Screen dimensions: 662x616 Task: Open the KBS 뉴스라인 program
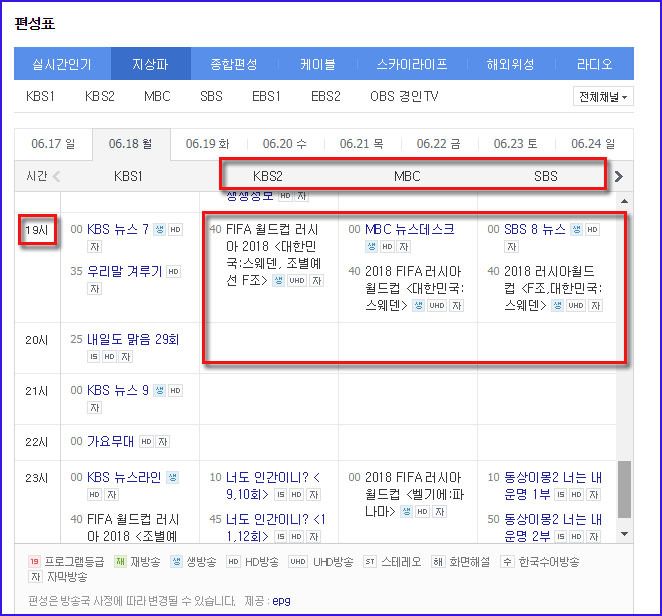click(x=124, y=478)
